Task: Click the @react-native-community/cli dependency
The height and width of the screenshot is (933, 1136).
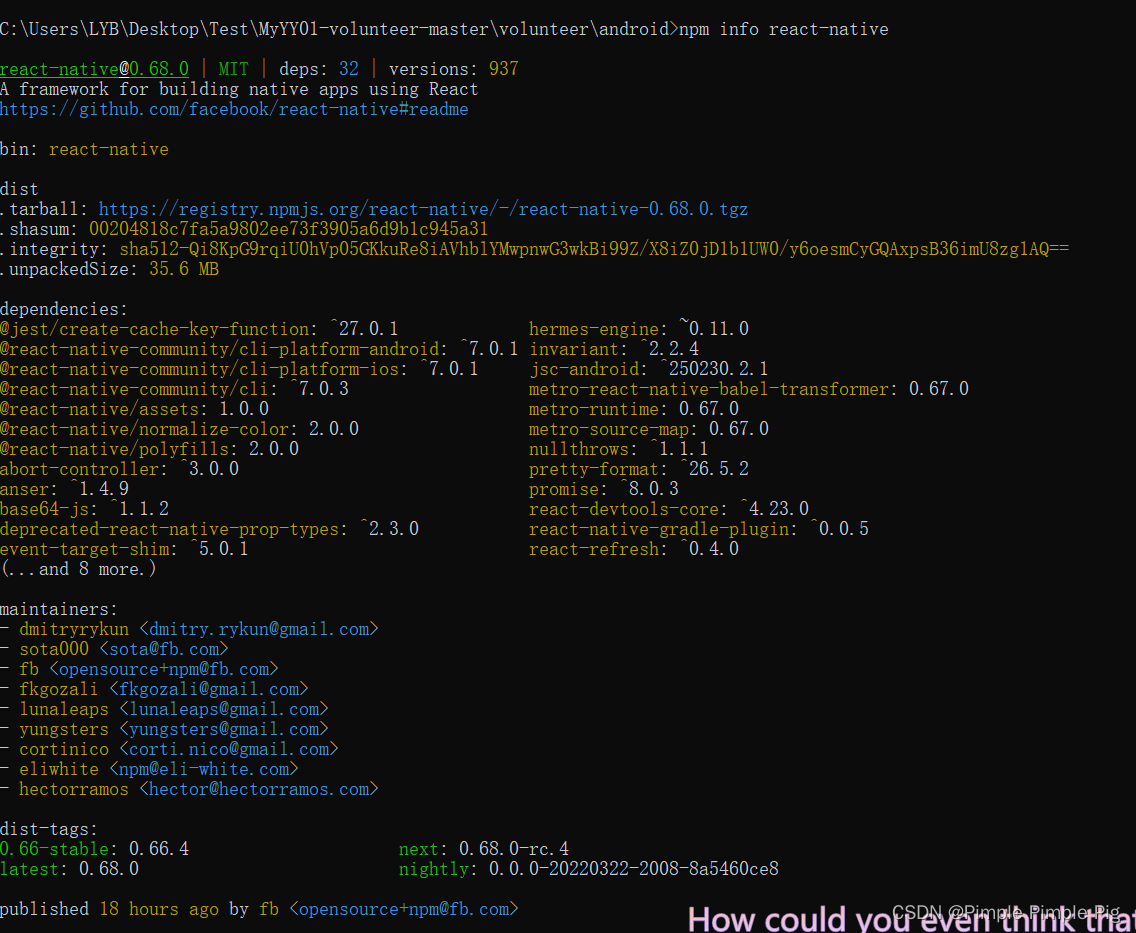Action: point(174,389)
